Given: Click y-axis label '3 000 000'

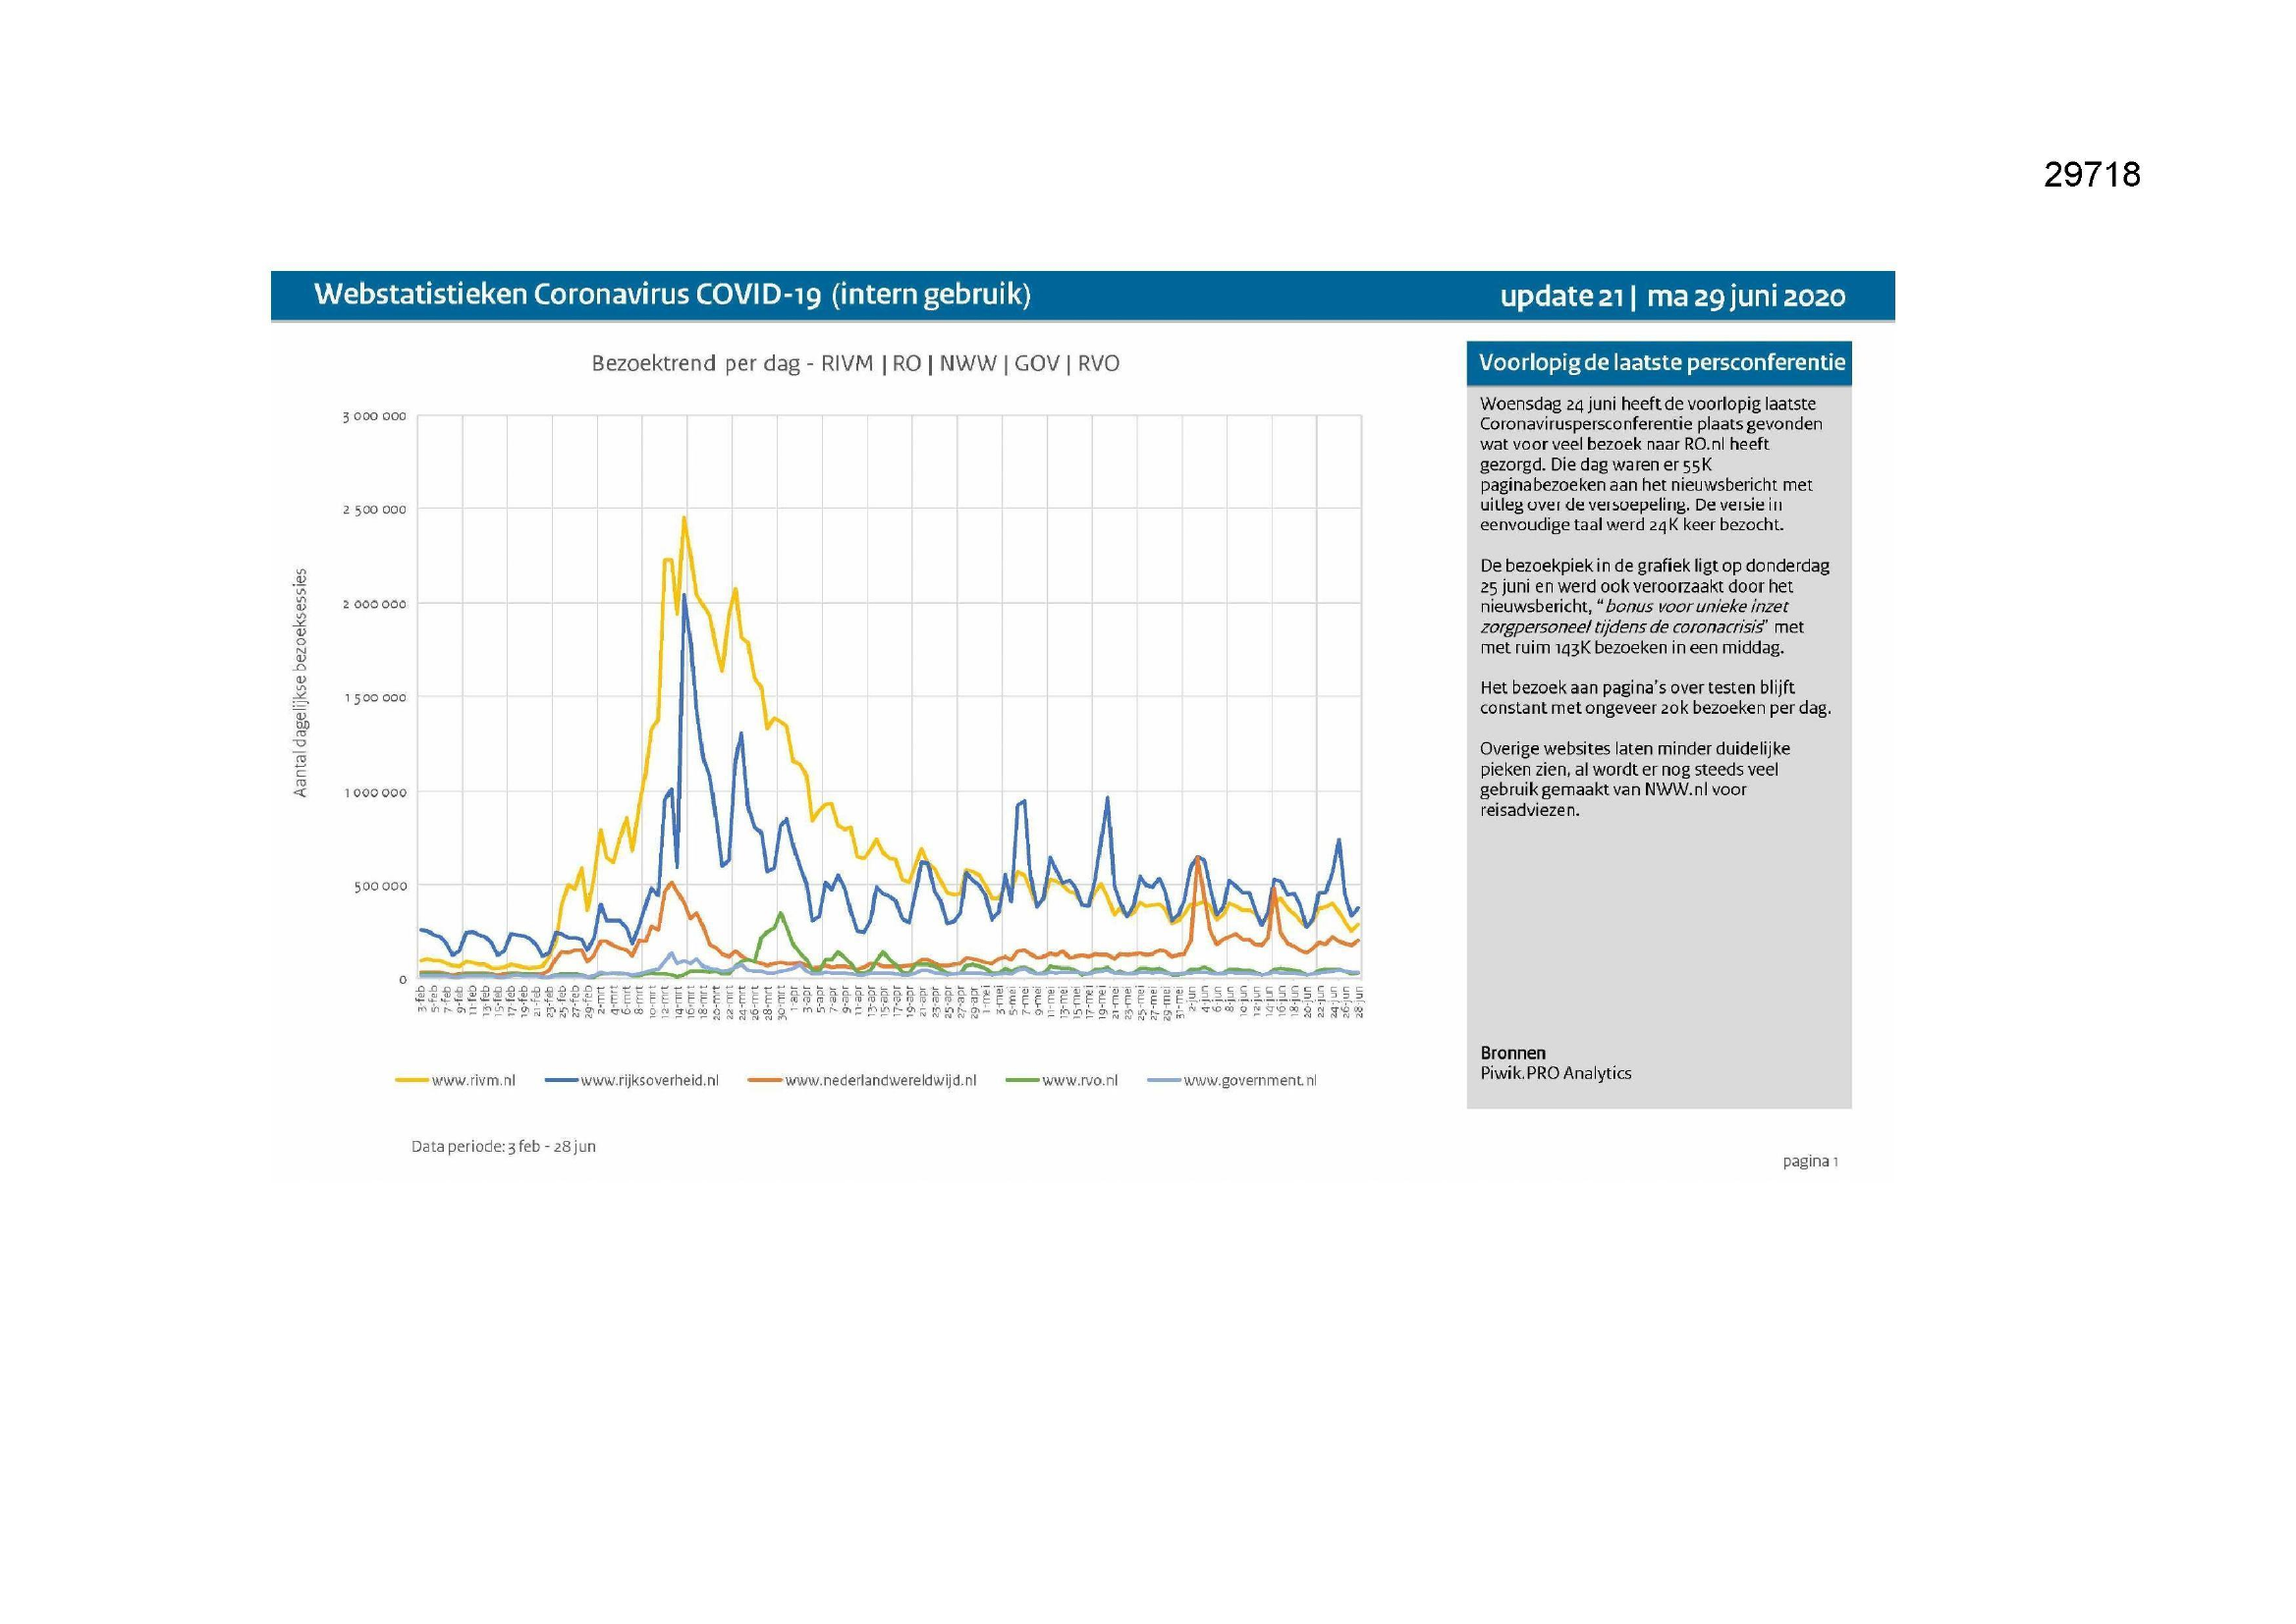Looking at the screenshot, I should [x=374, y=416].
